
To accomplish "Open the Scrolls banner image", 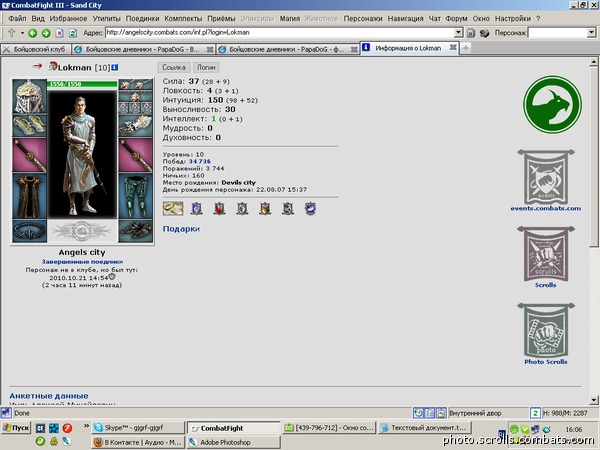I will [546, 254].
